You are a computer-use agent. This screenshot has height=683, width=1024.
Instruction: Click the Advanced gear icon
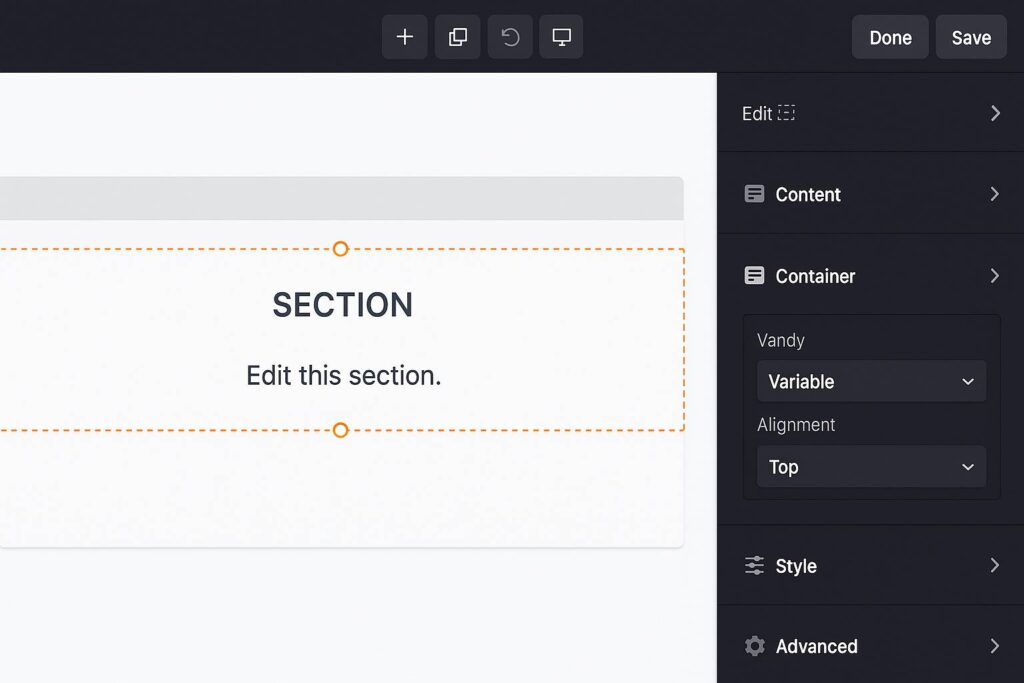tap(755, 646)
